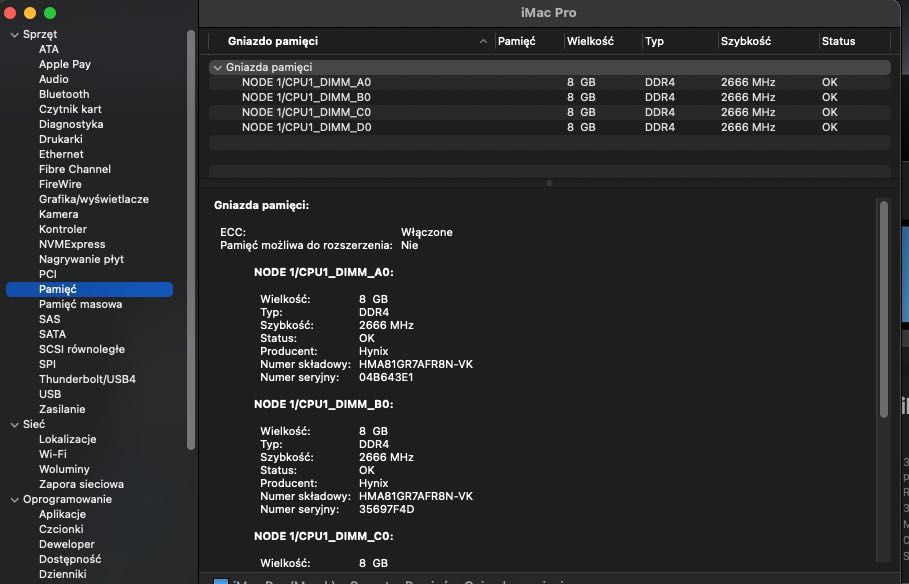Click the NODE 1/CPU1_DIMM_B0: details heading
Screen dimensions: 909x584
[x=323, y=404]
